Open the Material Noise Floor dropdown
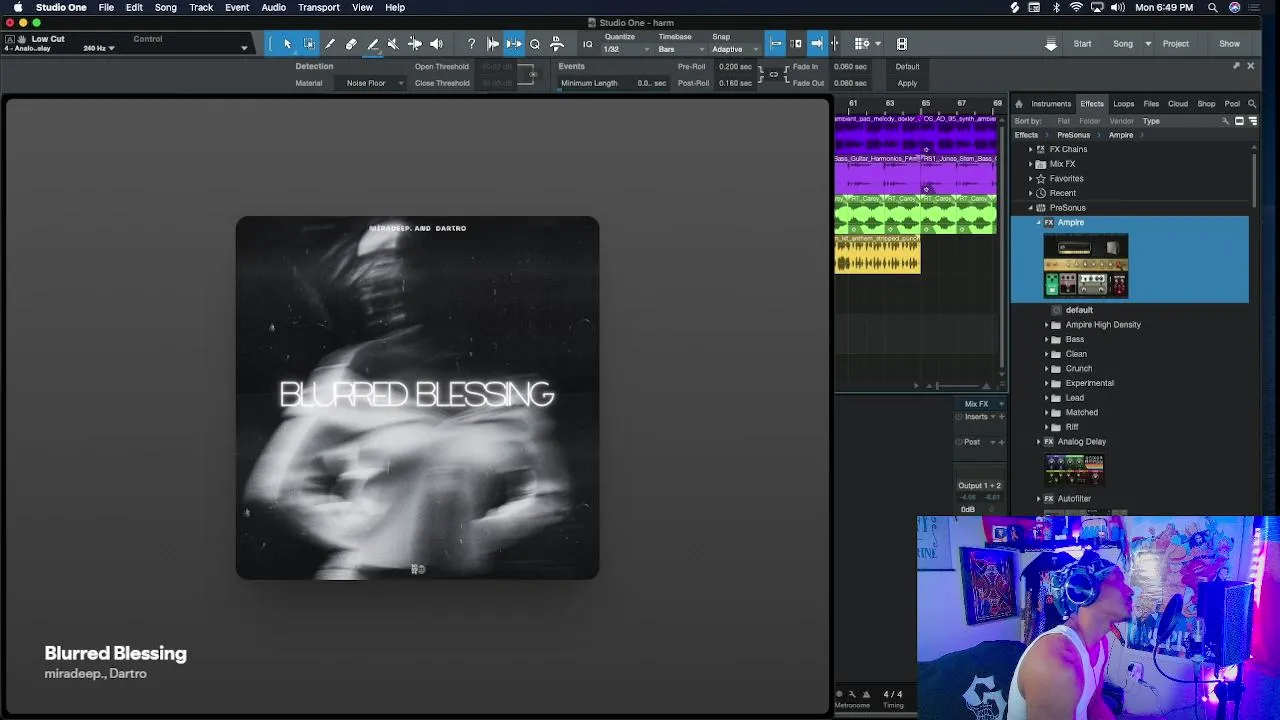 pos(372,83)
